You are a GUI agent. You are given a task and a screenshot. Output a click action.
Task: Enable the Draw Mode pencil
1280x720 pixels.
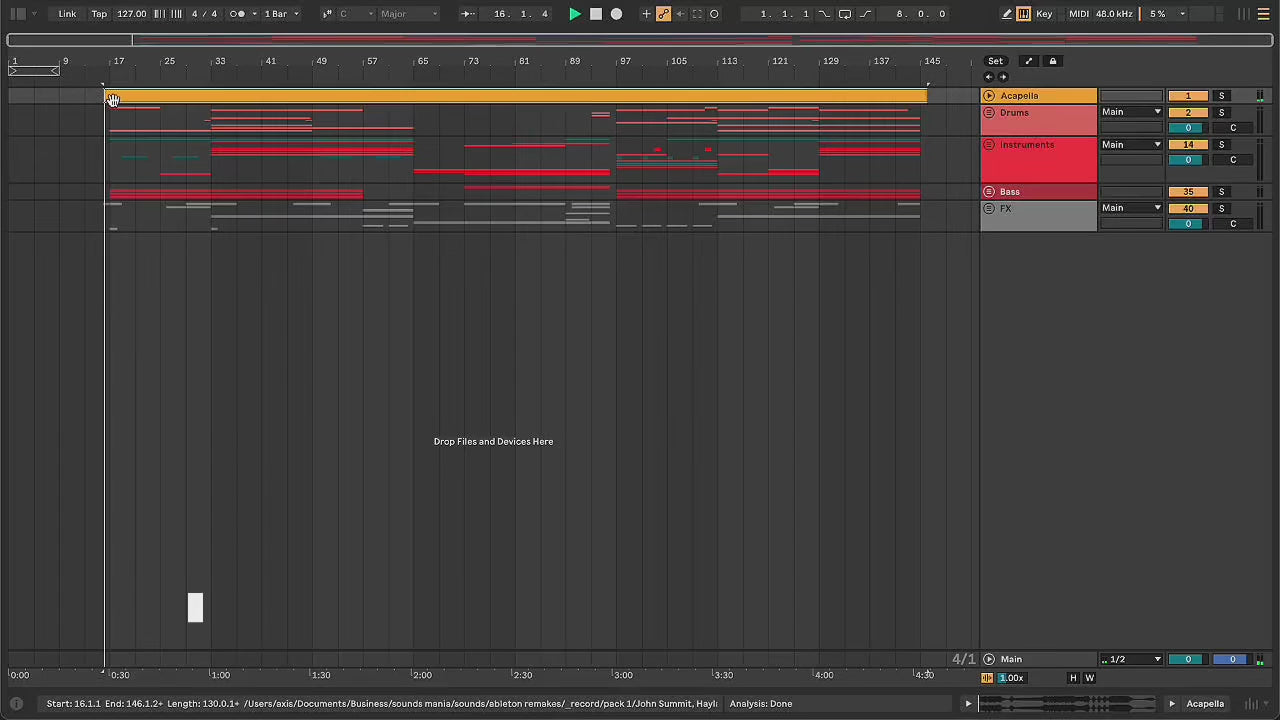click(x=1007, y=14)
